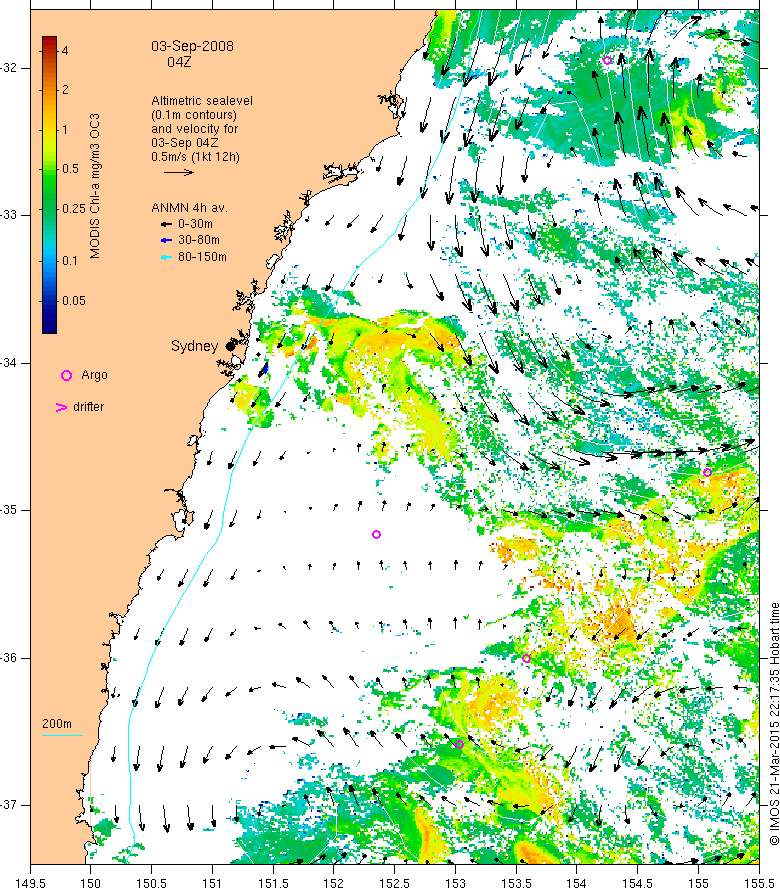Click the blue ANMN mooring arrow off Sydney
Viewport: 780px width, 890px height.
tap(264, 369)
